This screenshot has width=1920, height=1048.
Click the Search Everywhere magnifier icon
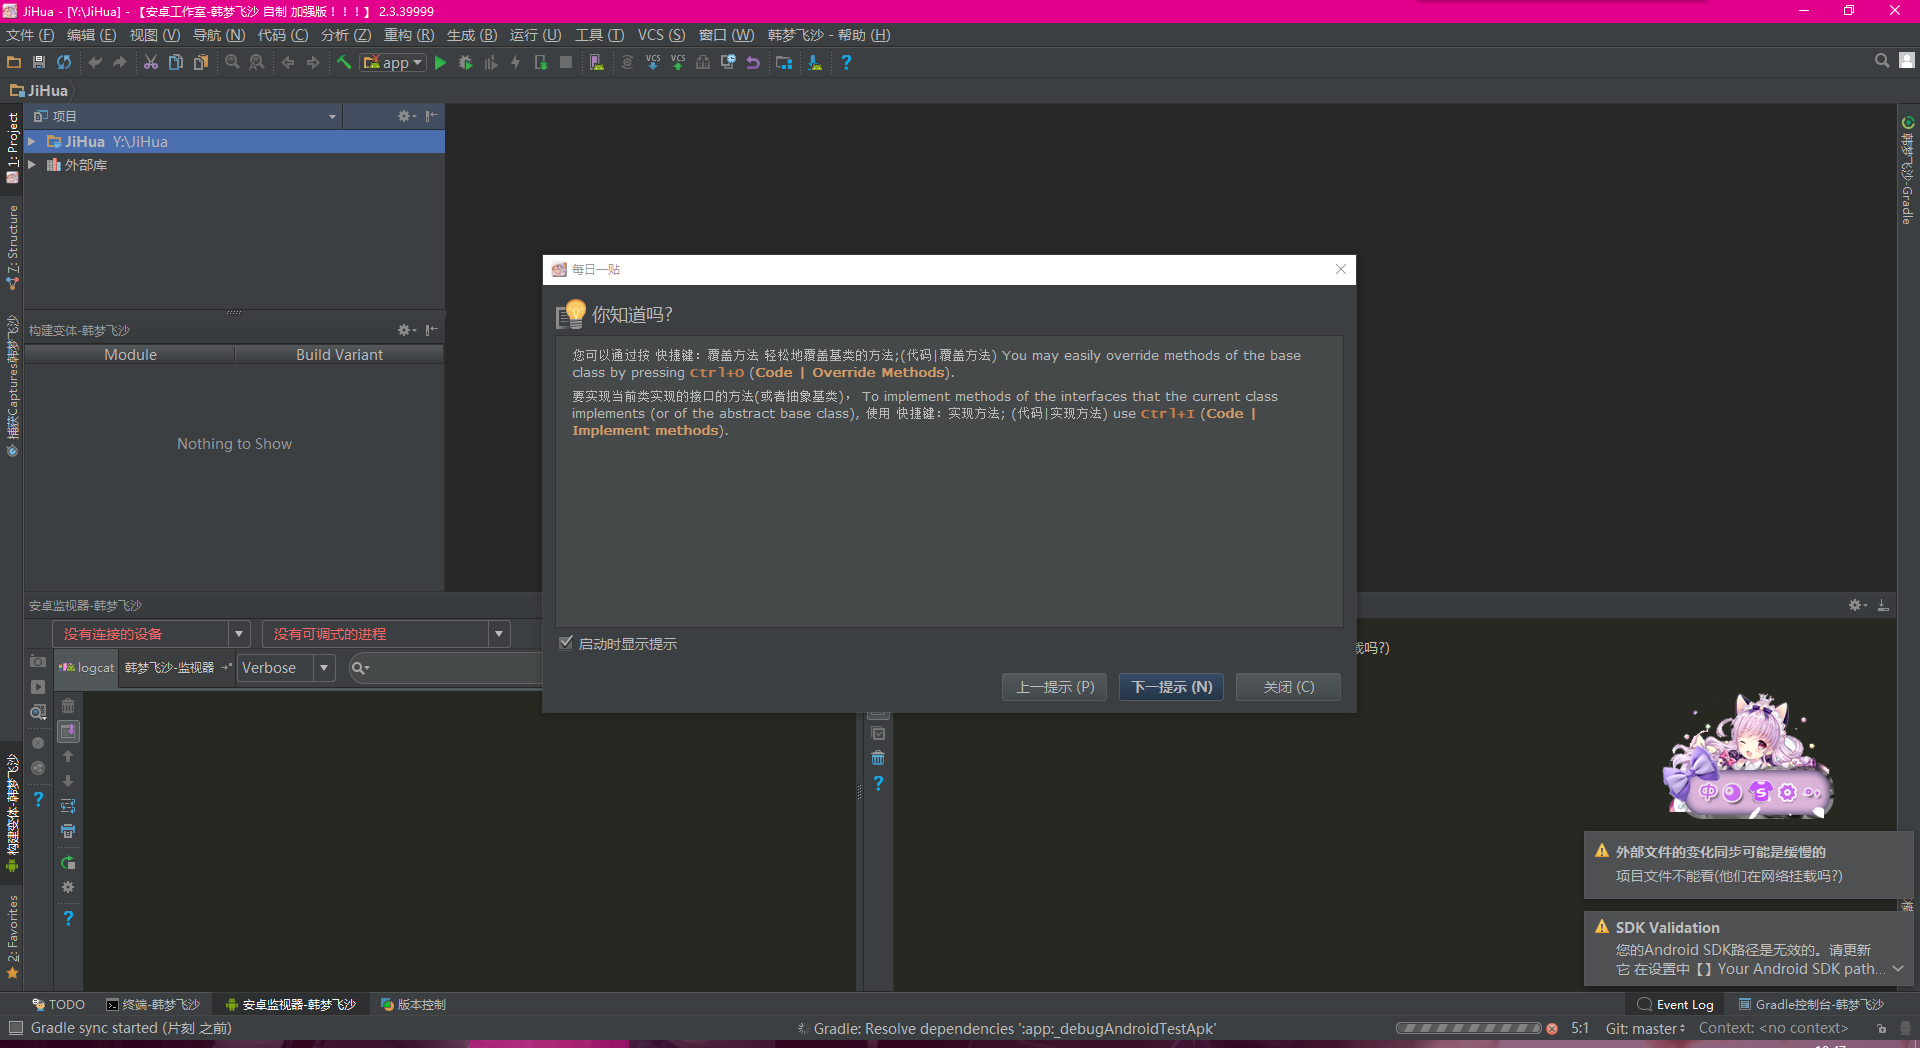tap(1882, 61)
